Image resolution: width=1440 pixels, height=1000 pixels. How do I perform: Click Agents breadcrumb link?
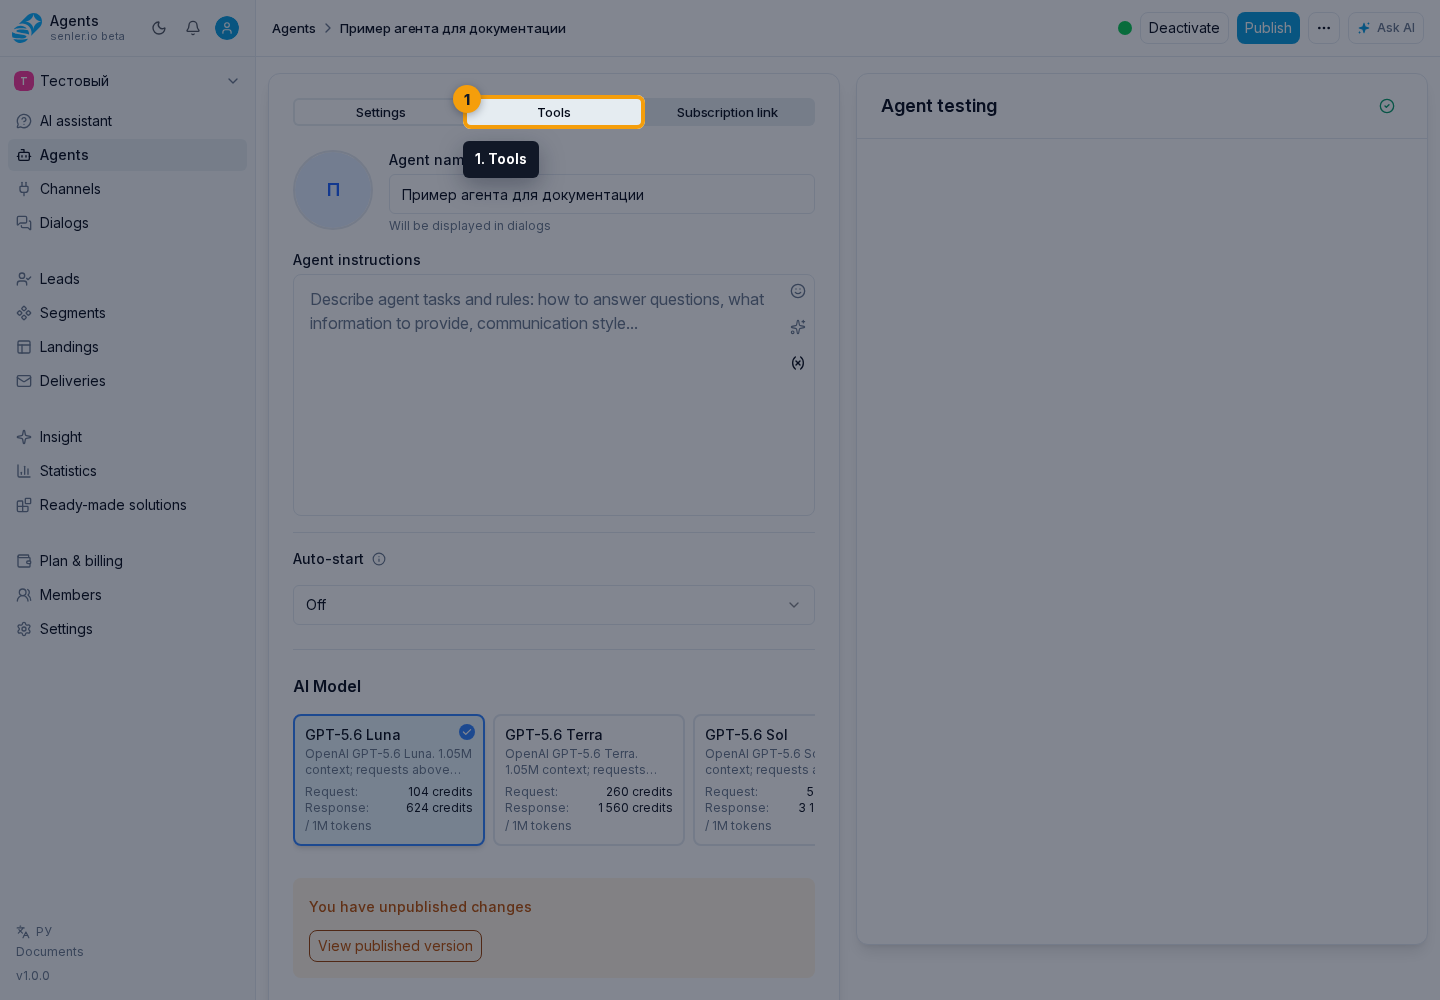[x=294, y=28]
